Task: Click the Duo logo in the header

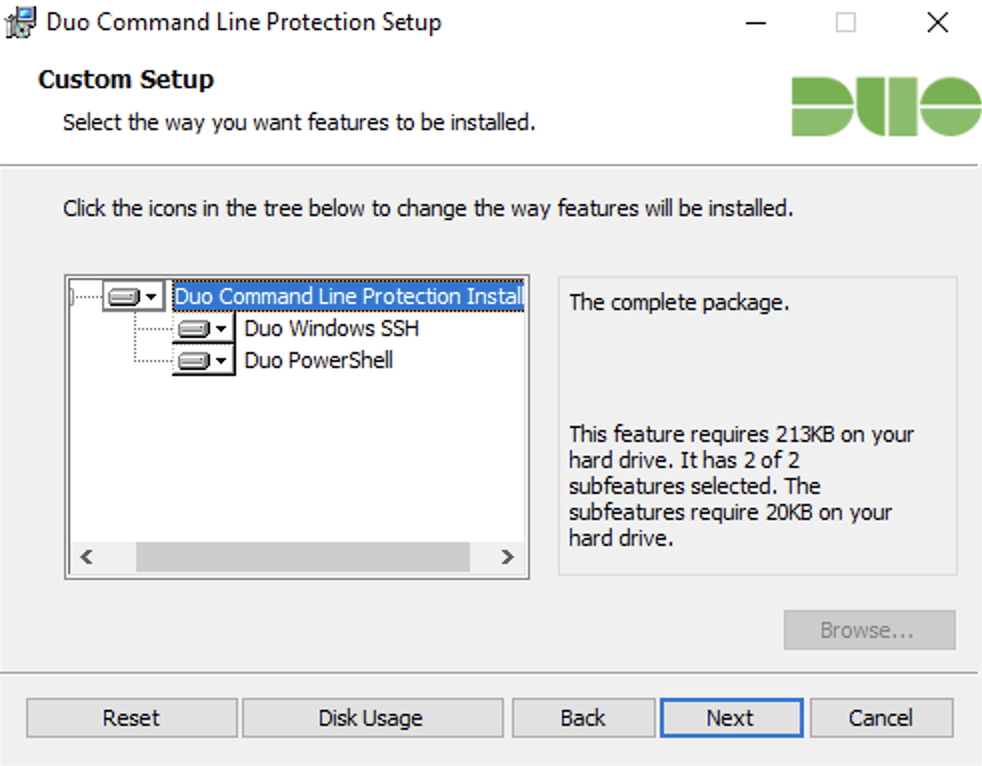Action: pyautogui.click(x=884, y=103)
